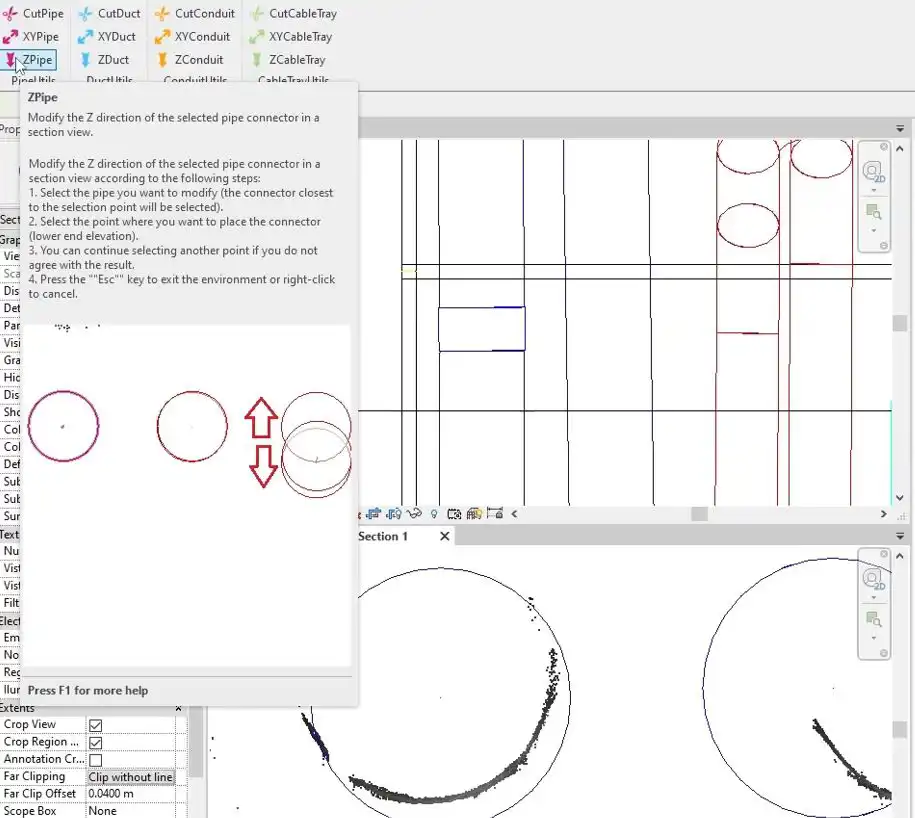Choose the ZConduit tool
Image resolution: width=915 pixels, height=818 pixels.
(189, 60)
